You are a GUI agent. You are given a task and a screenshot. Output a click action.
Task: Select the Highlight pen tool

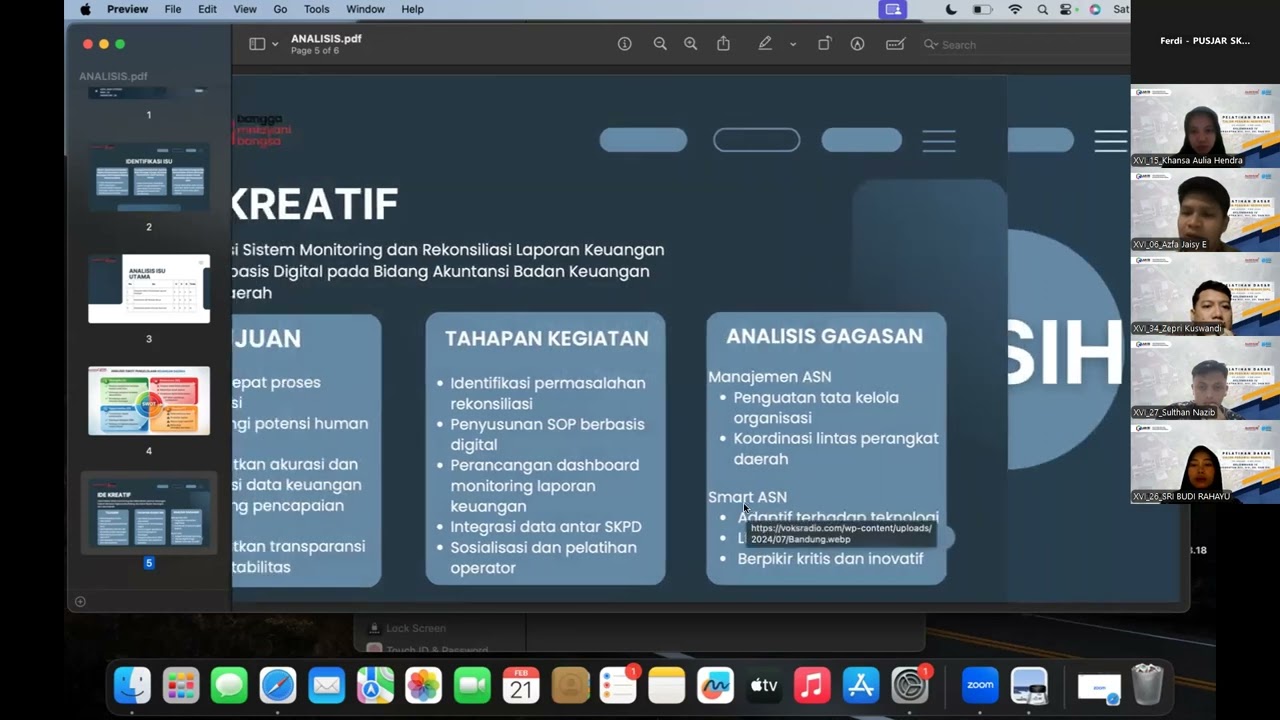[765, 44]
